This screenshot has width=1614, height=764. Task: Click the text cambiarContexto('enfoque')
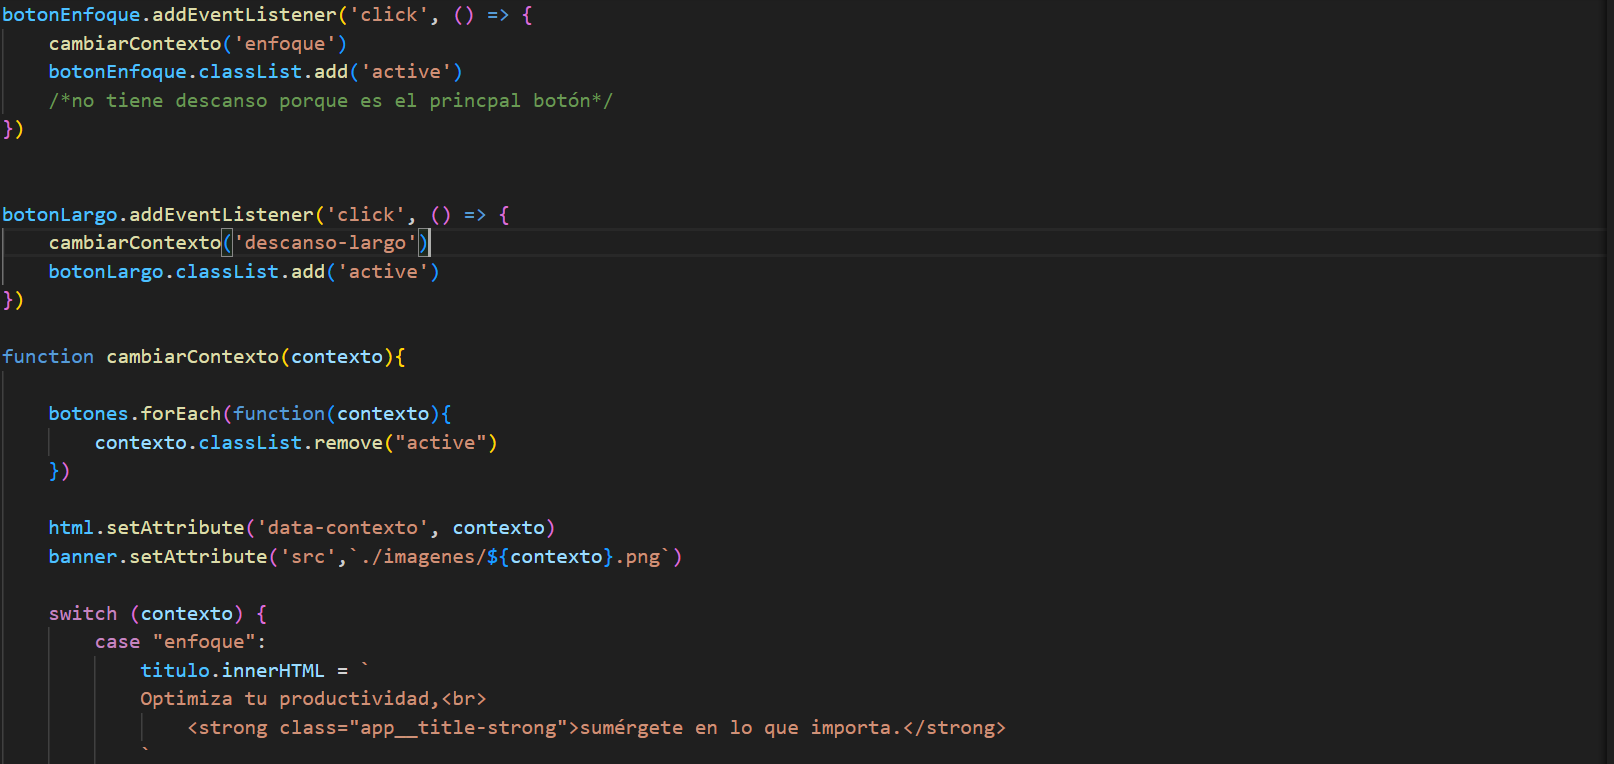click(x=198, y=44)
